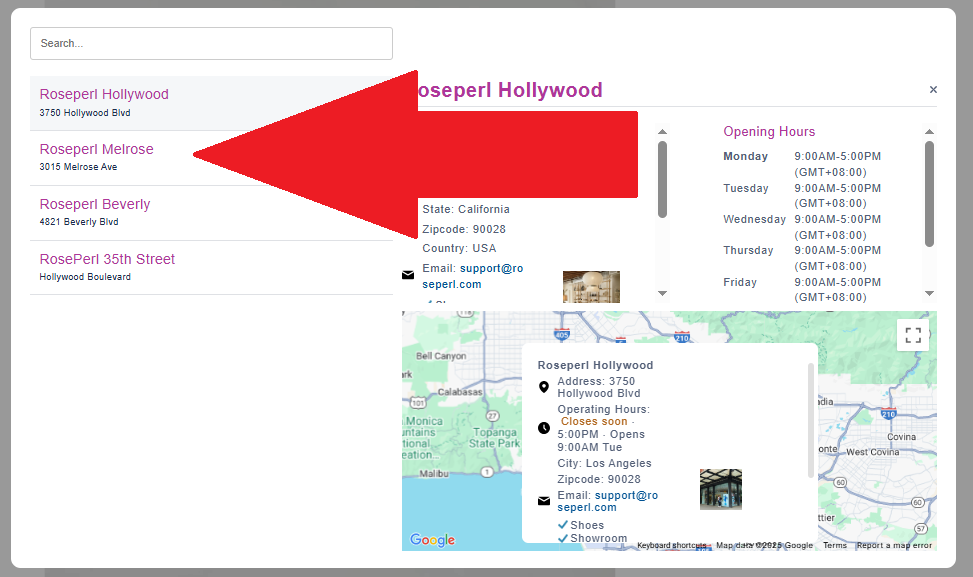Image resolution: width=973 pixels, height=577 pixels.
Task: Click the envelope icon in store details
Action: pyautogui.click(x=408, y=275)
